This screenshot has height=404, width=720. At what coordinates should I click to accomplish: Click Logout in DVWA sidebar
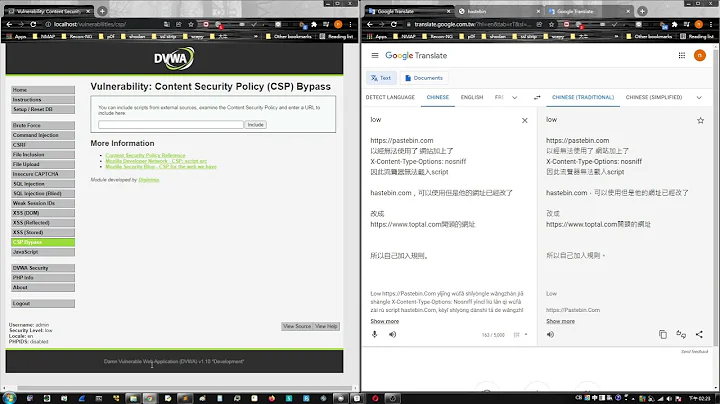point(43,303)
